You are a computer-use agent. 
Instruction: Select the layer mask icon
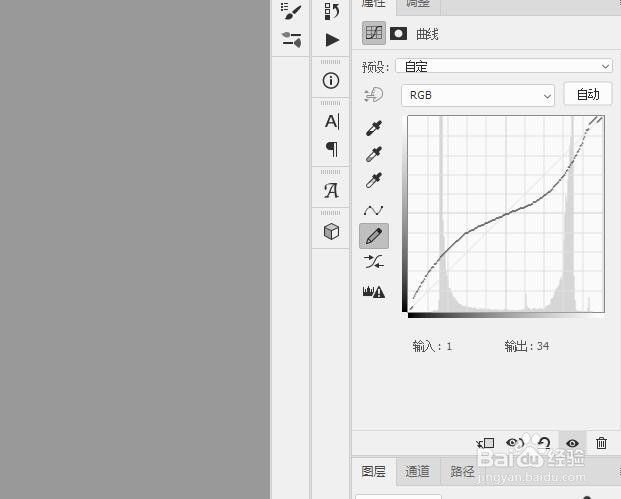point(398,34)
